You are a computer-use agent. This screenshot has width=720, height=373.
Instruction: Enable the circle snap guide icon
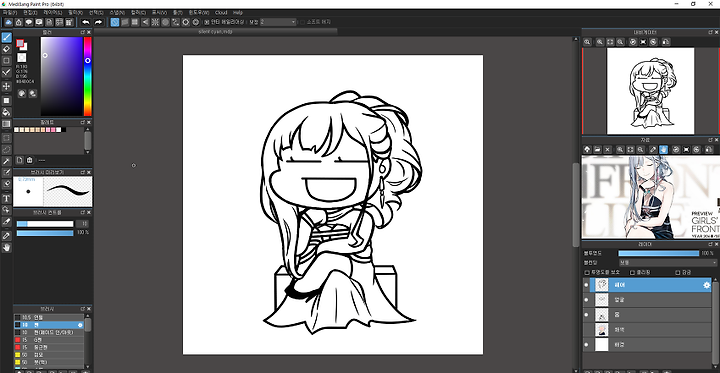165,22
